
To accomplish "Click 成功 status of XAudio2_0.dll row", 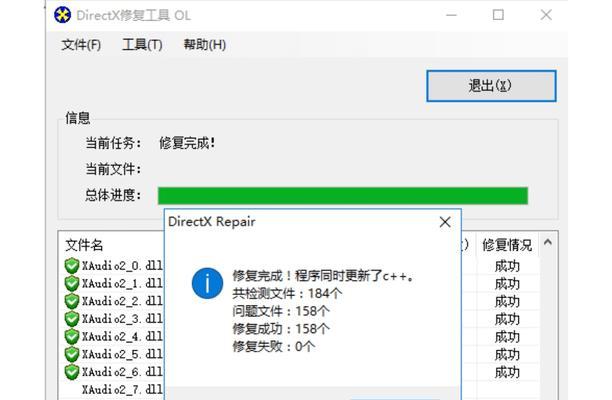I will 507,266.
